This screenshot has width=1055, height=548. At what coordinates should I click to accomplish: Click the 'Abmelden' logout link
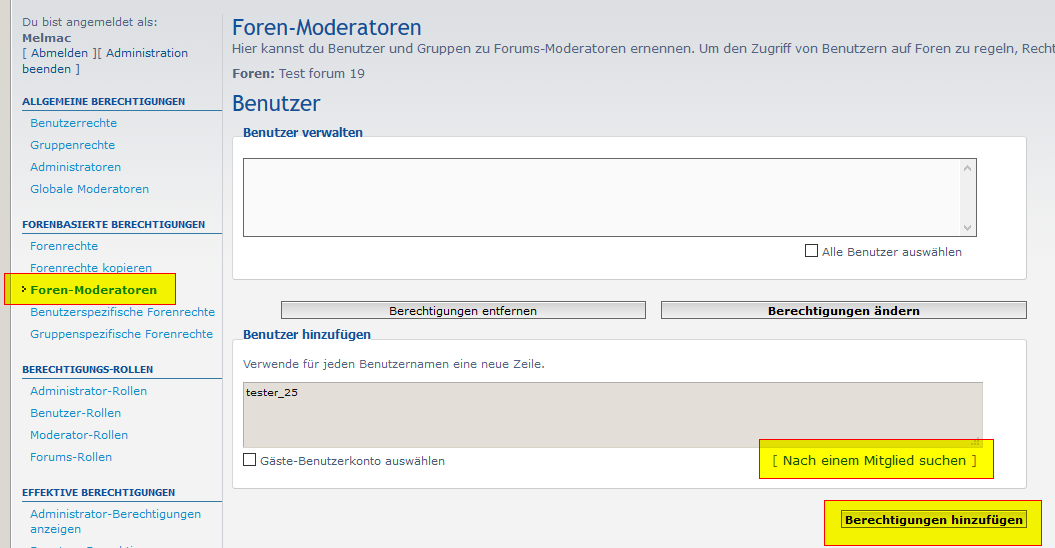click(x=58, y=53)
